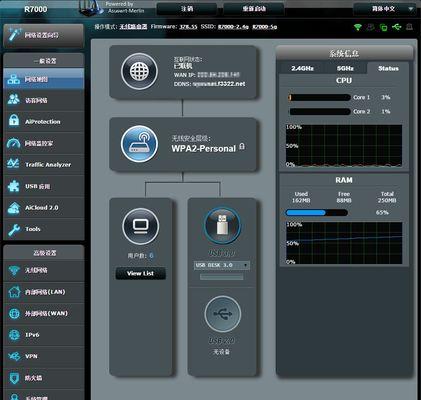Image resolution: width=421 pixels, height=400 pixels.
Task: Click the RAM Free 88MB value
Action: click(x=344, y=200)
